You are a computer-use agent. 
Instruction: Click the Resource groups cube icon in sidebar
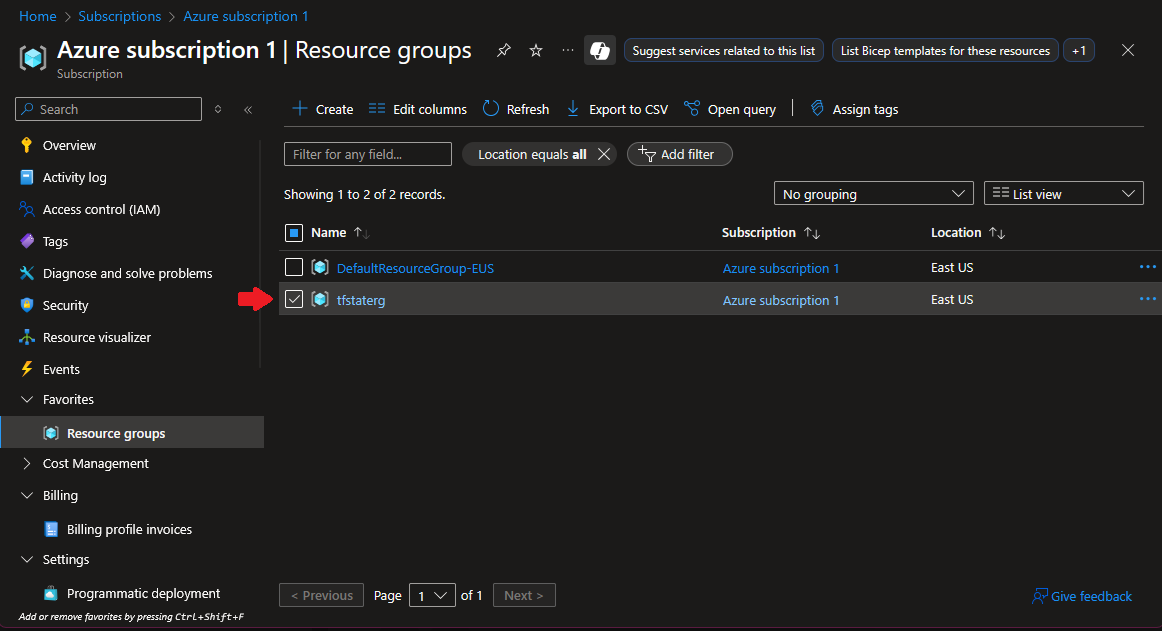(51, 433)
